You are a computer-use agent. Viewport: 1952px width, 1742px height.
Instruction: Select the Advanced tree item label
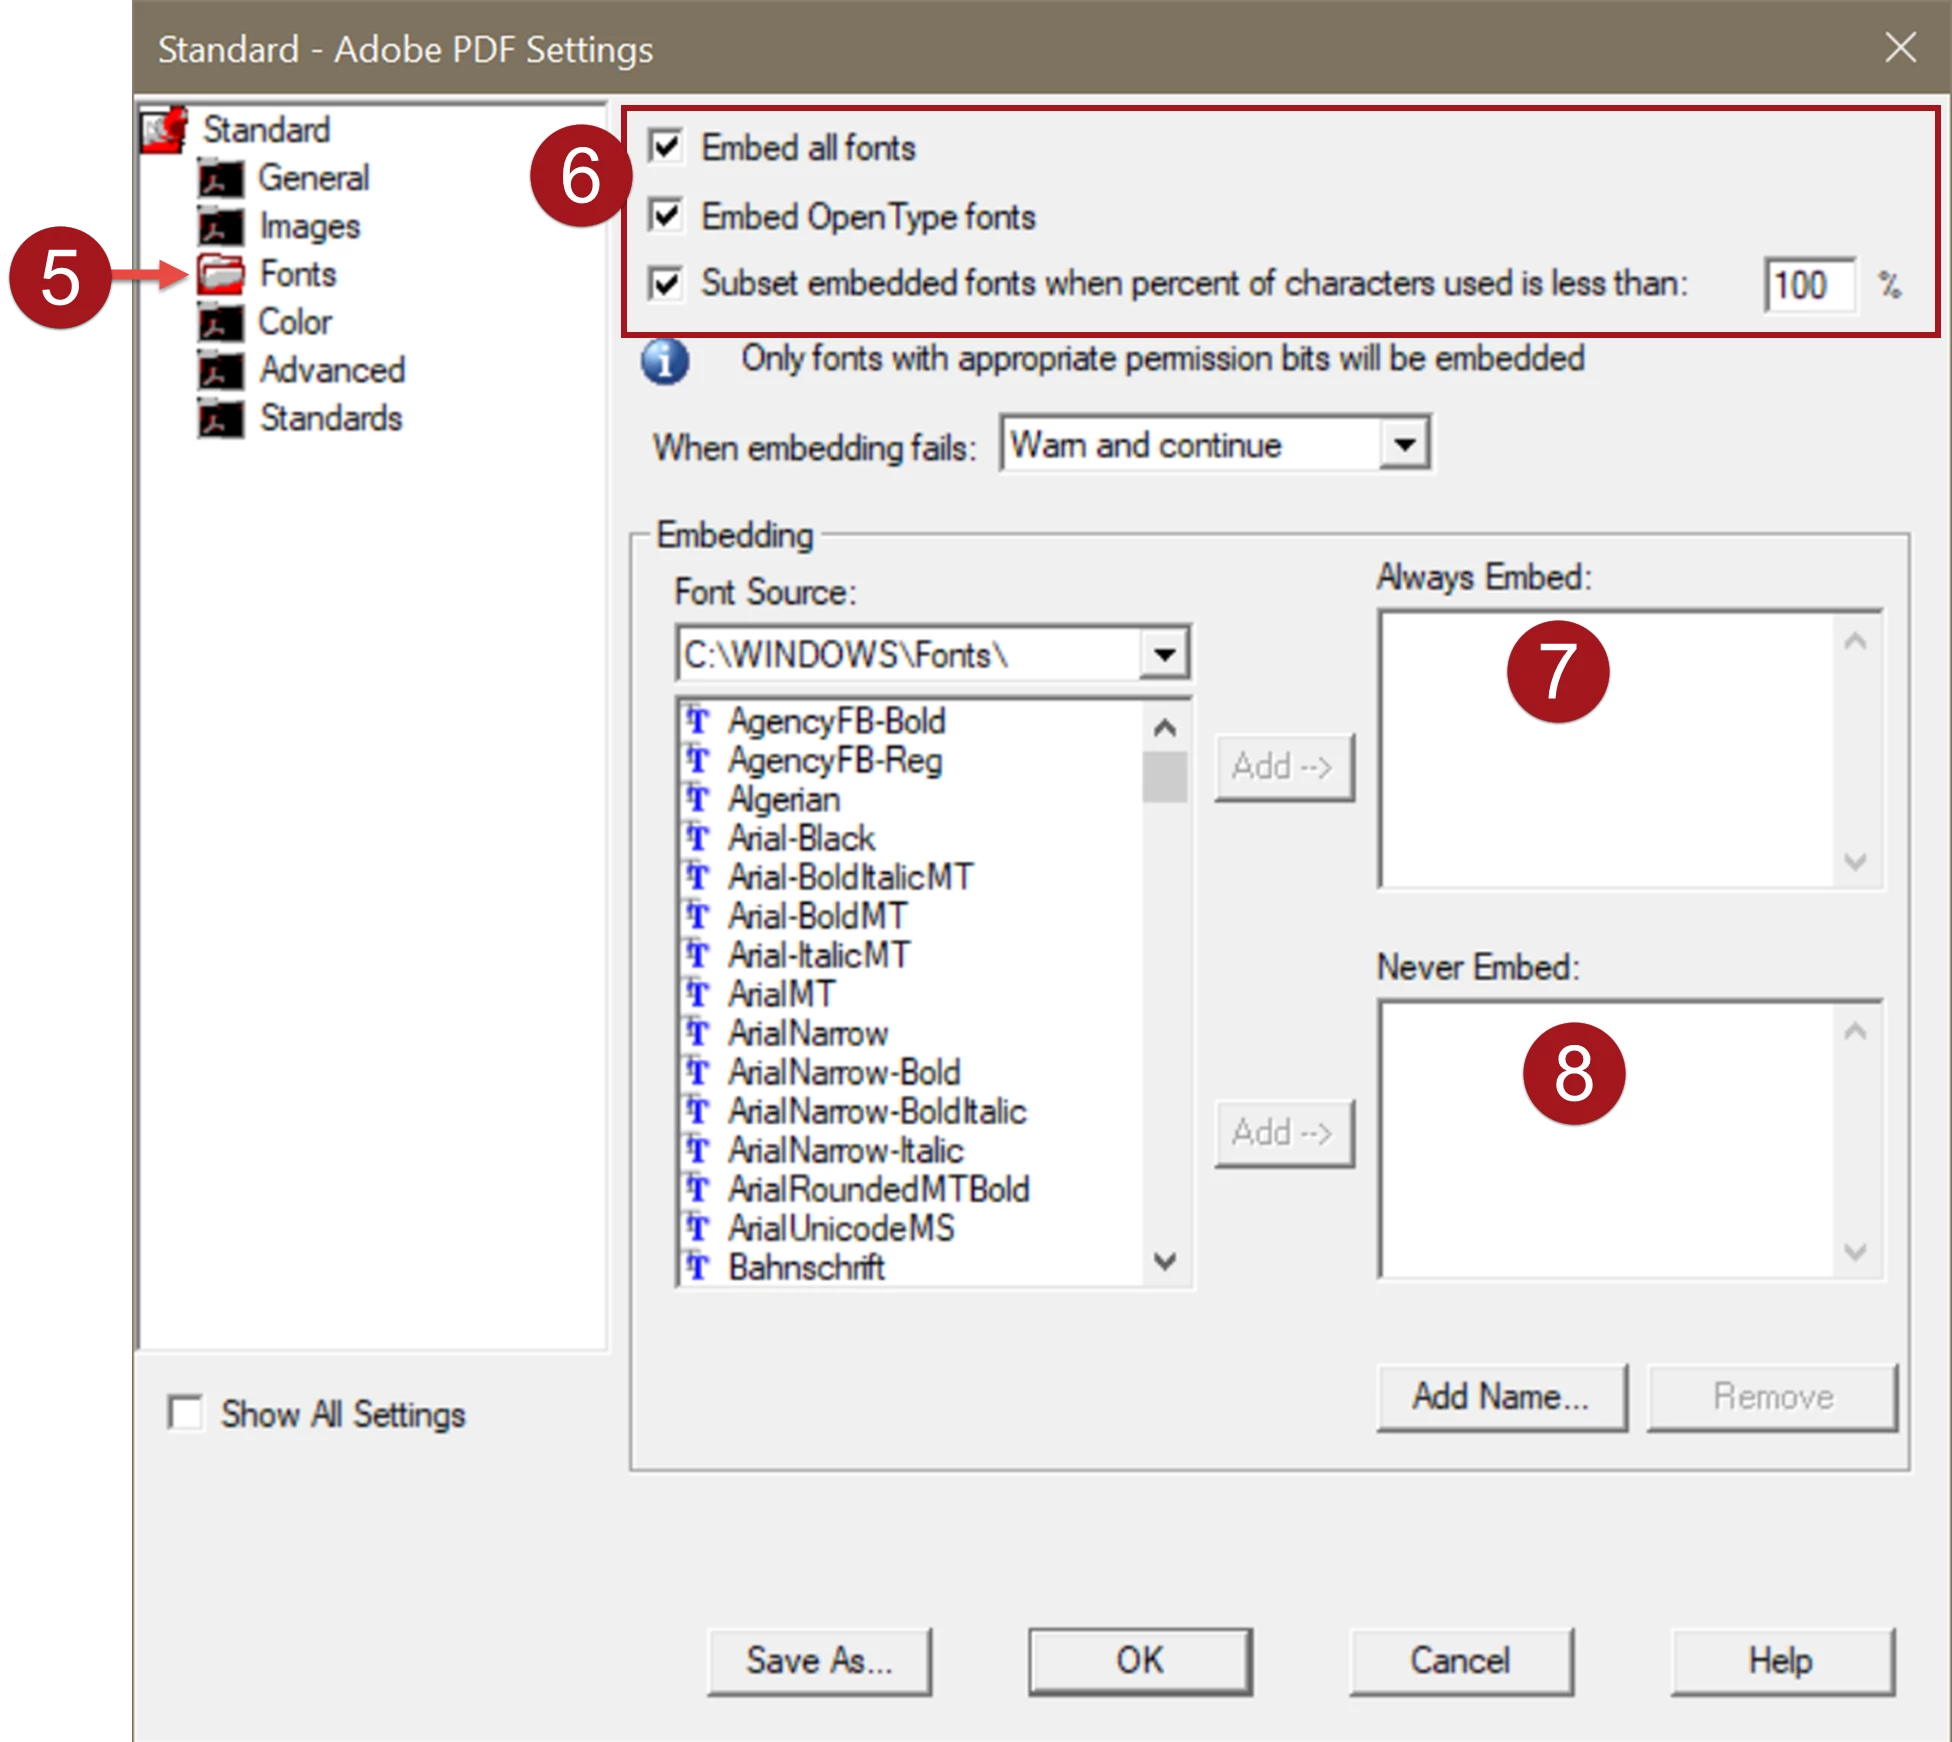(332, 371)
